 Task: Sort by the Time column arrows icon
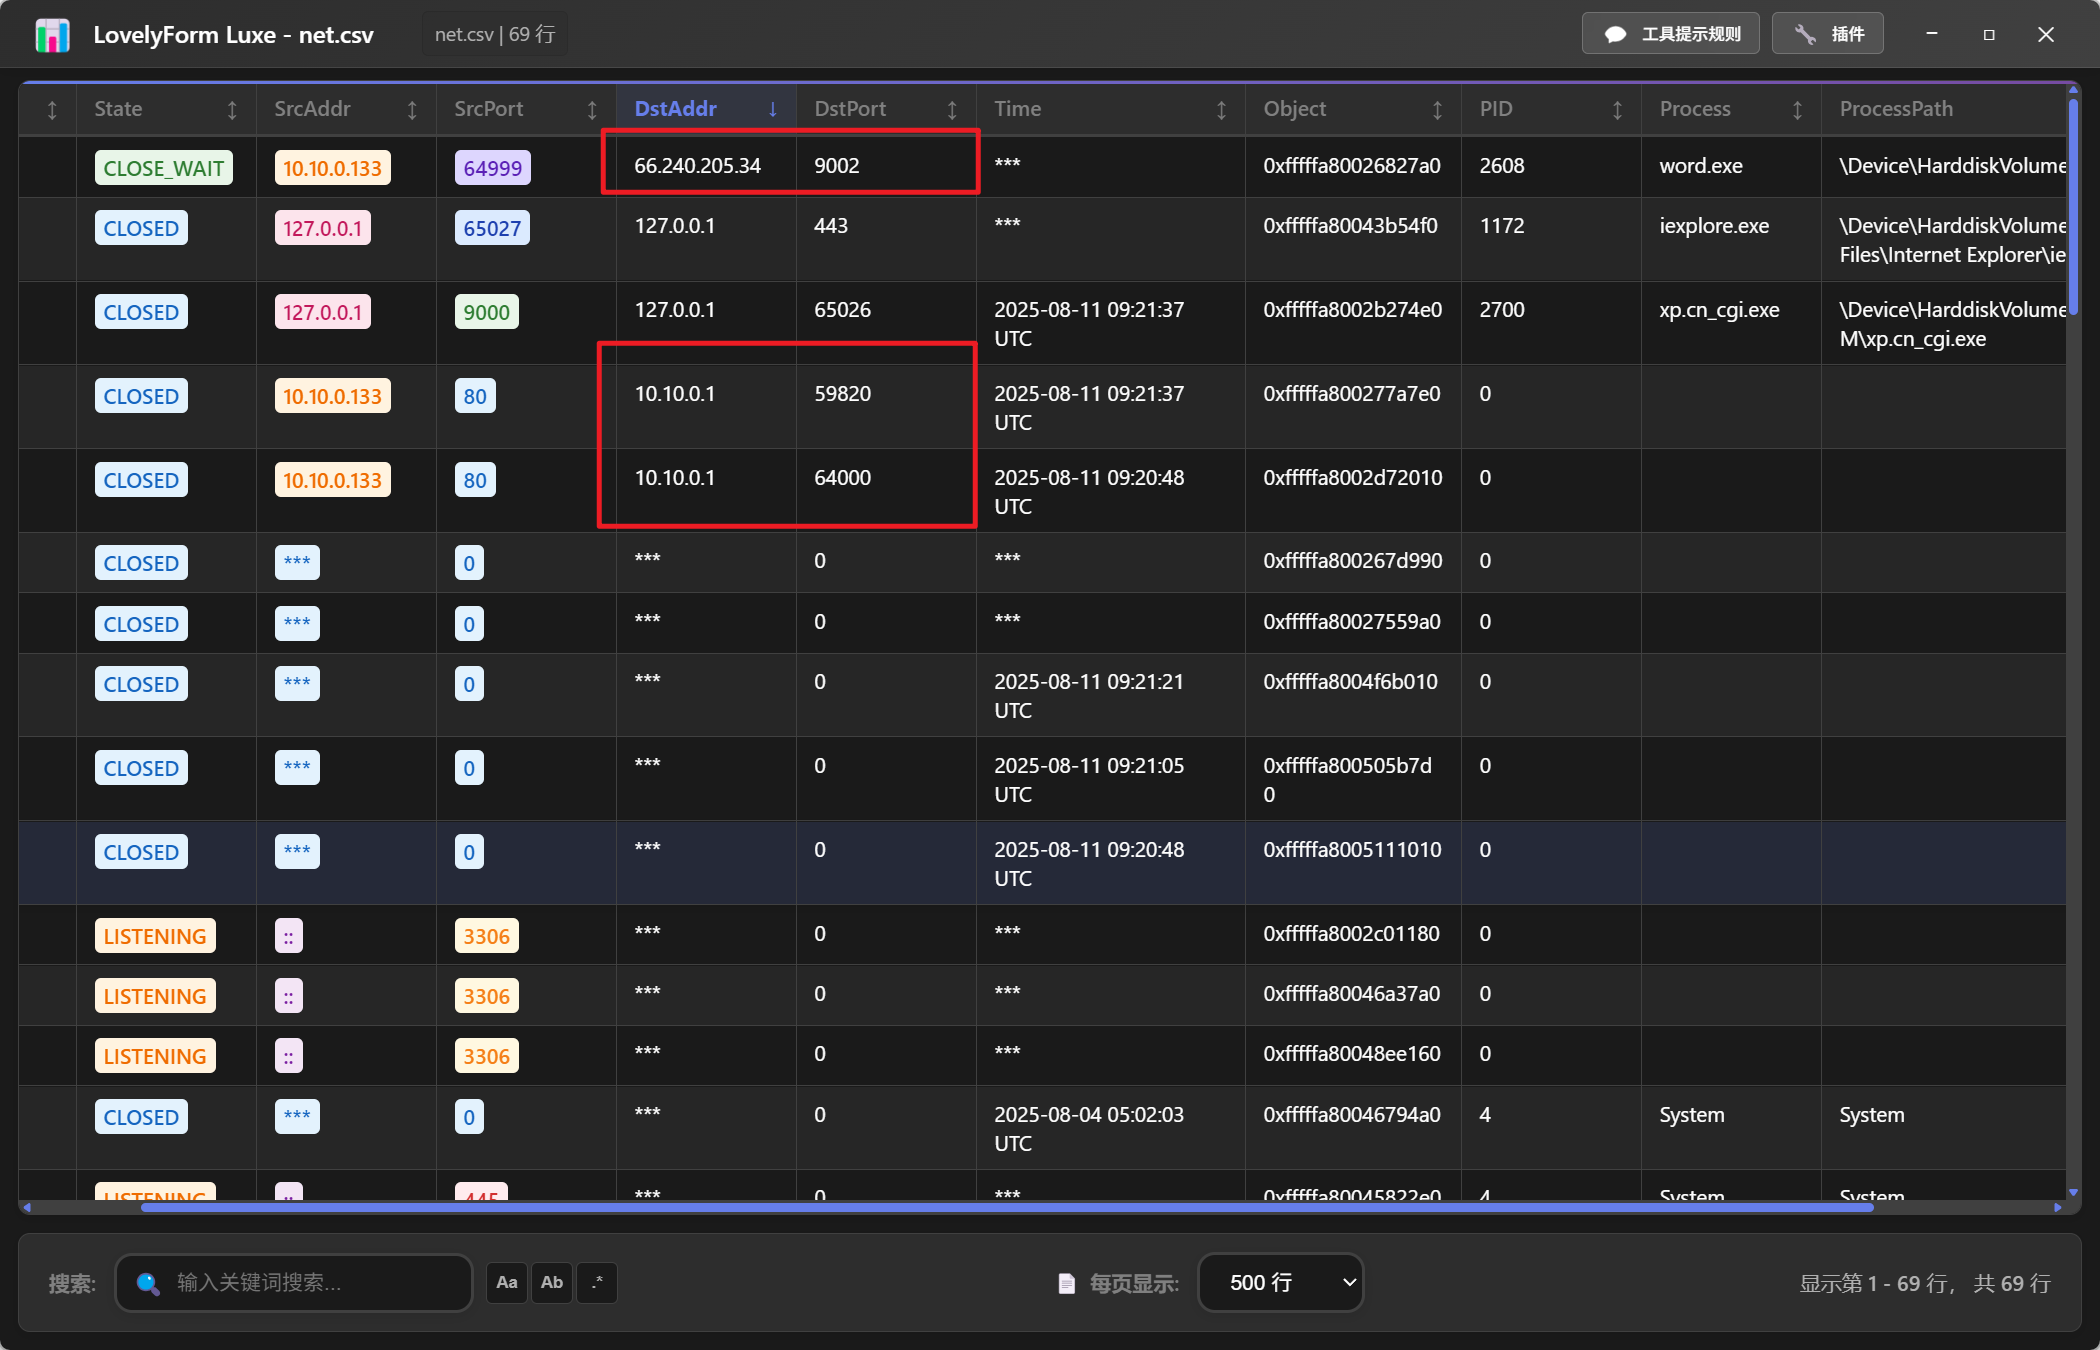coord(1221,110)
